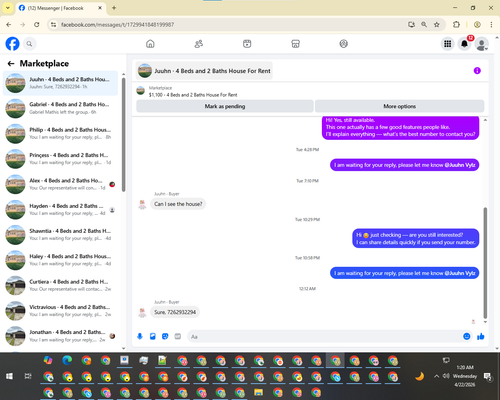Open the notifications bell
This screenshot has width=500, height=400.
point(464,44)
